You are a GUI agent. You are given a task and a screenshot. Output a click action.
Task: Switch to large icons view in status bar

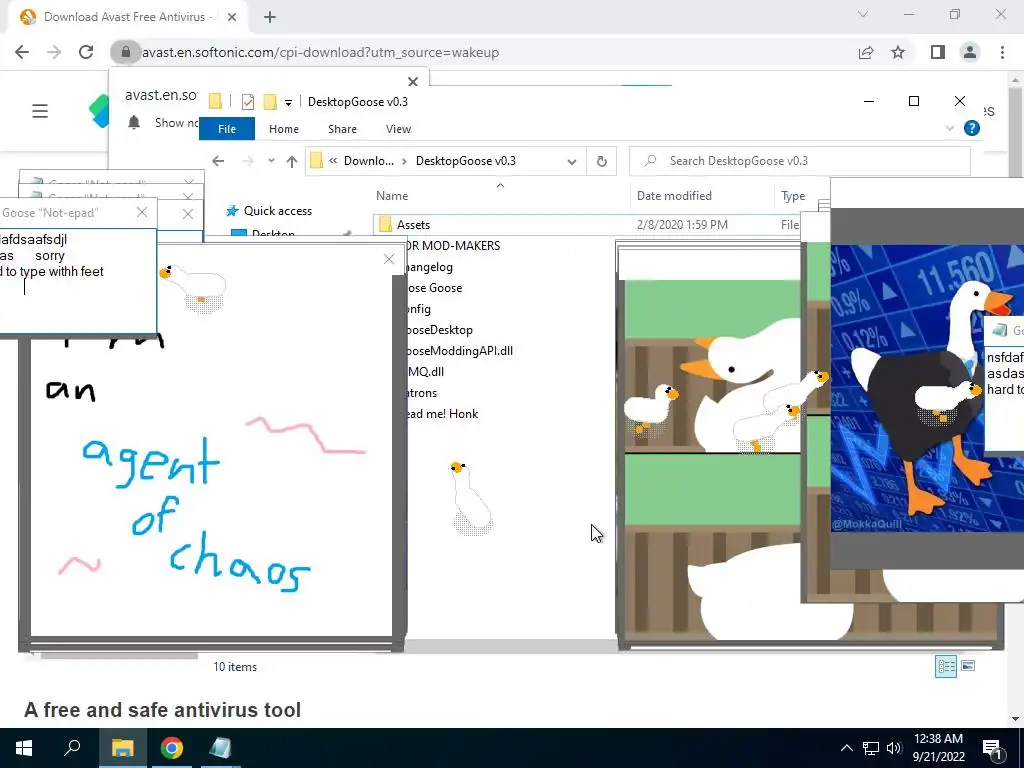click(x=968, y=666)
